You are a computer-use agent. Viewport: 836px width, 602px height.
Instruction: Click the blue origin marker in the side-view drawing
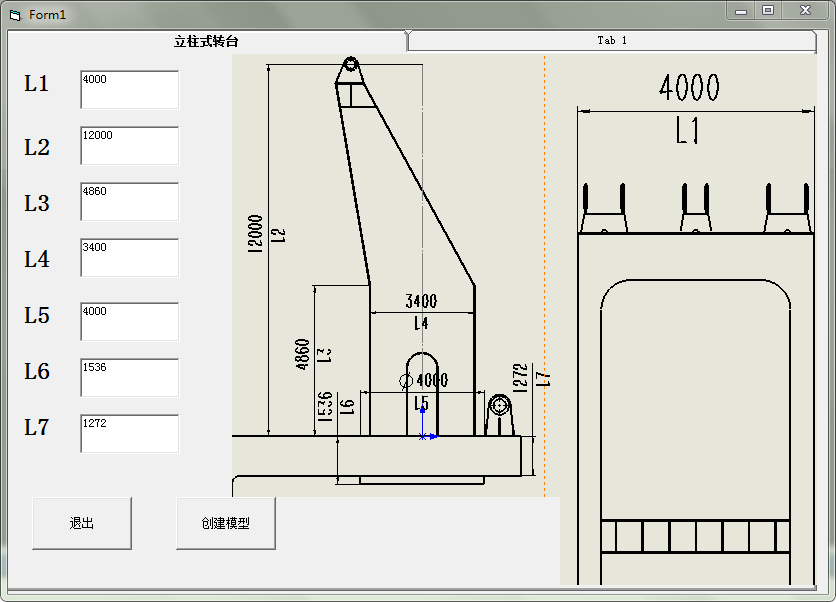coord(423,436)
